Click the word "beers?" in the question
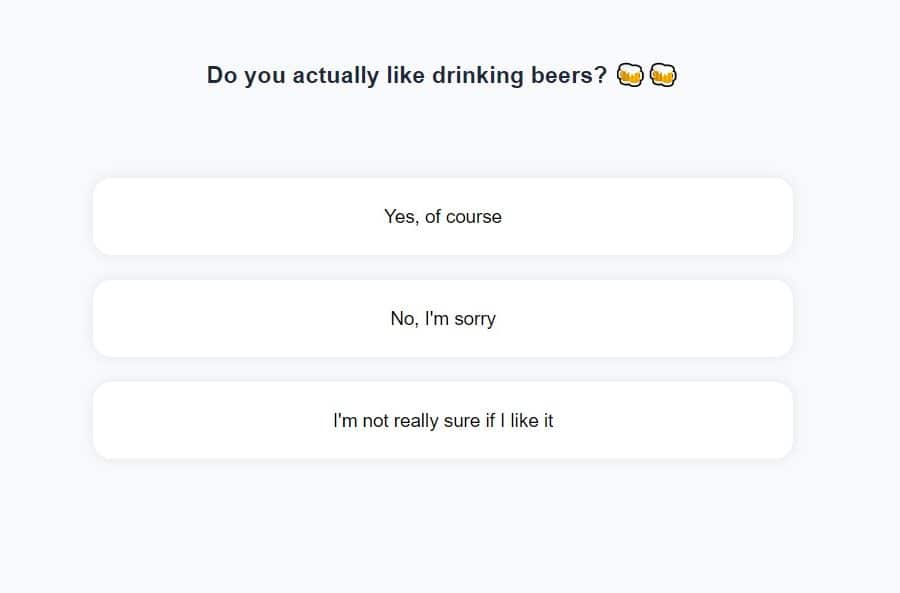The height and width of the screenshot is (593, 900). [567, 76]
